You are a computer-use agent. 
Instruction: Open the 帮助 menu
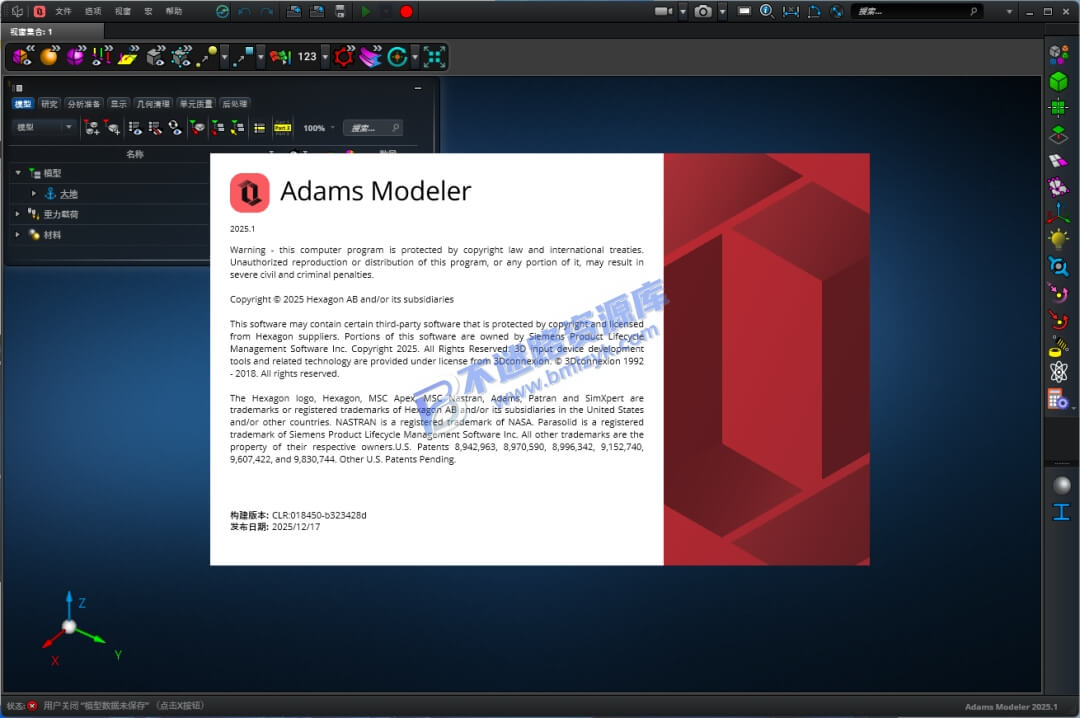pos(174,11)
